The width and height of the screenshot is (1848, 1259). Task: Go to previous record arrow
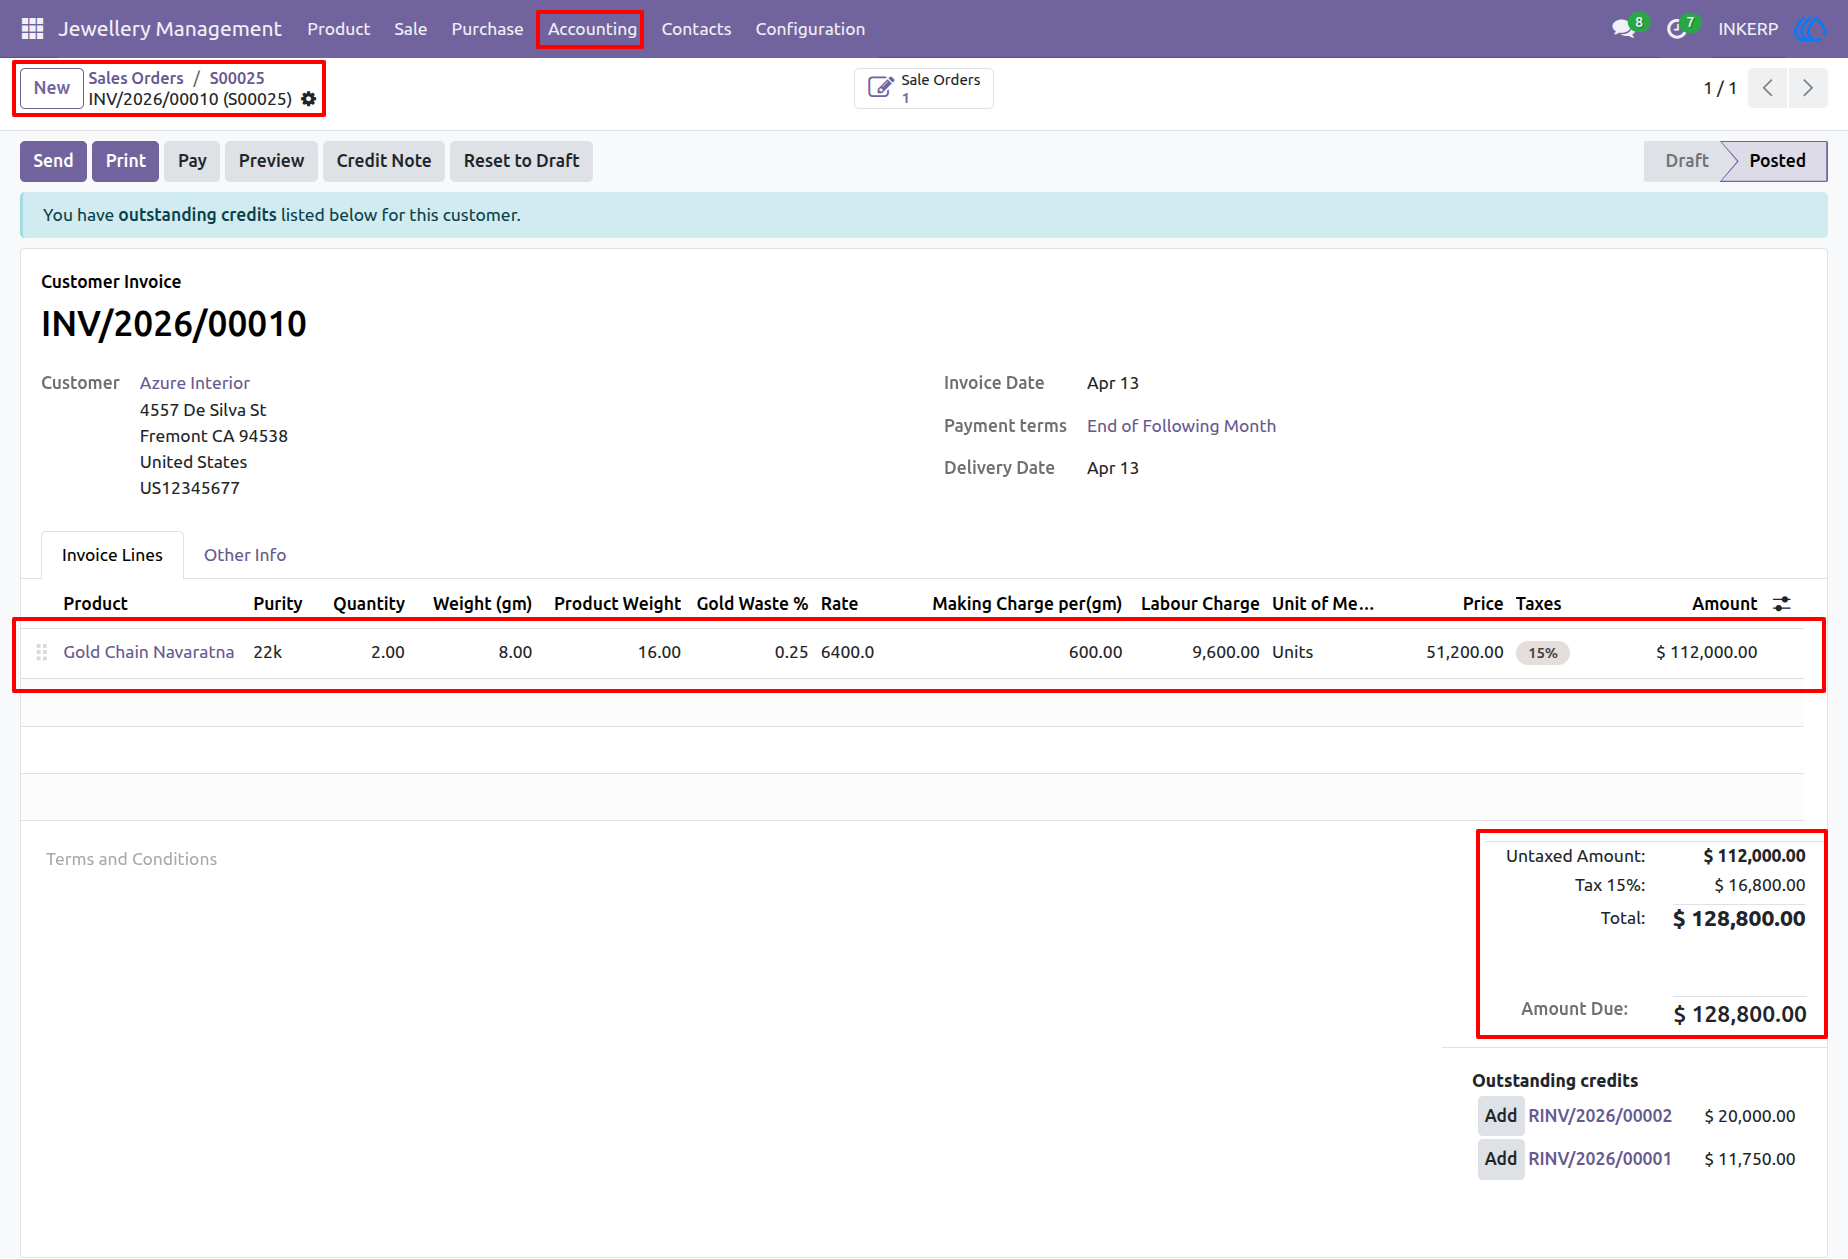tap(1768, 88)
